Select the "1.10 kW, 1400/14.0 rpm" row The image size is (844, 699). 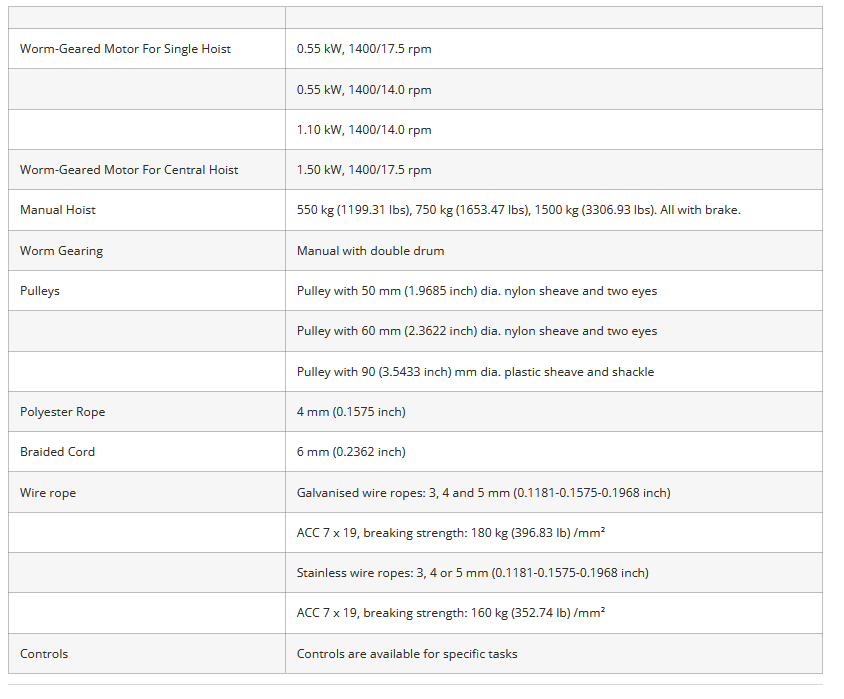(x=364, y=130)
